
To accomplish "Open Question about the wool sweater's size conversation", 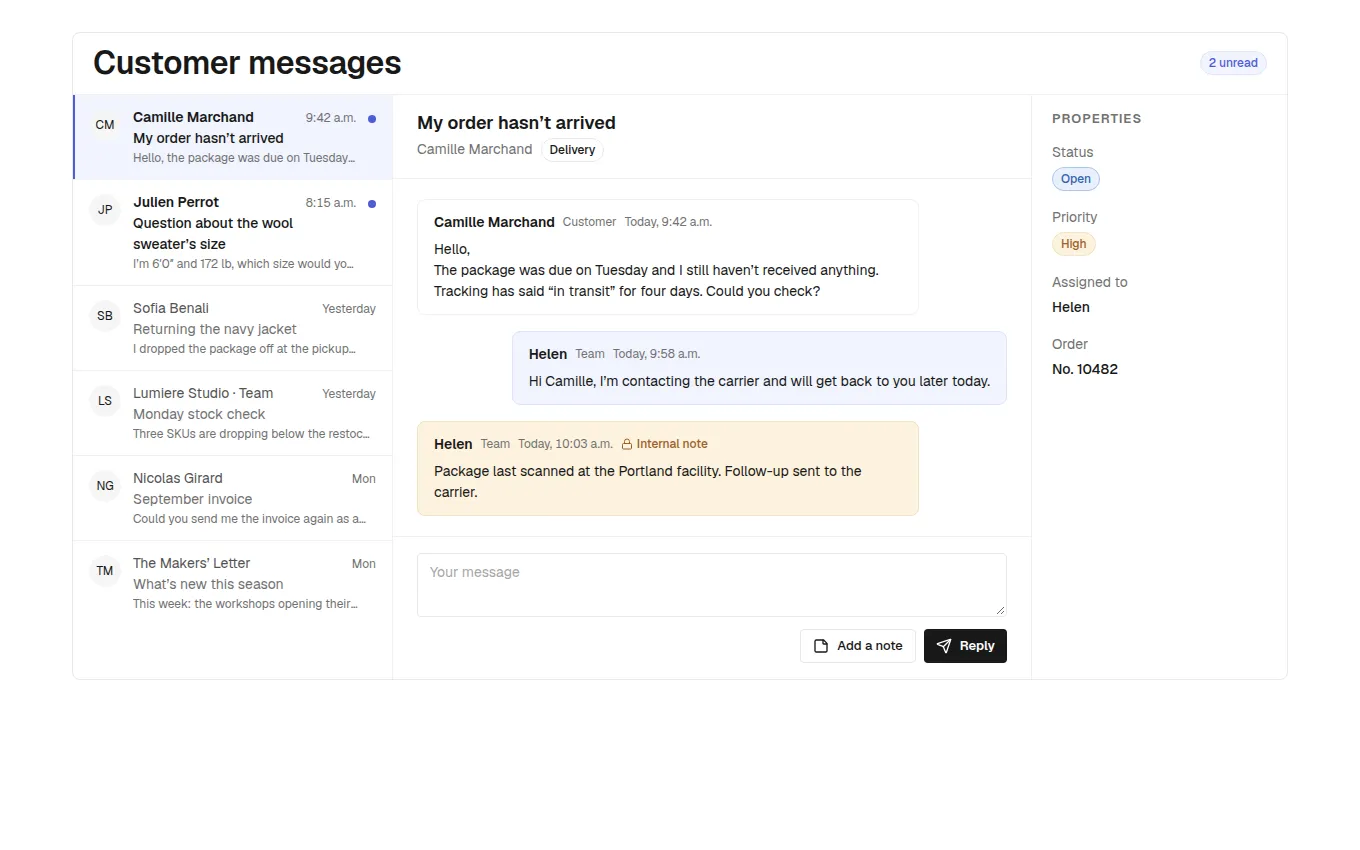I will tap(233, 233).
